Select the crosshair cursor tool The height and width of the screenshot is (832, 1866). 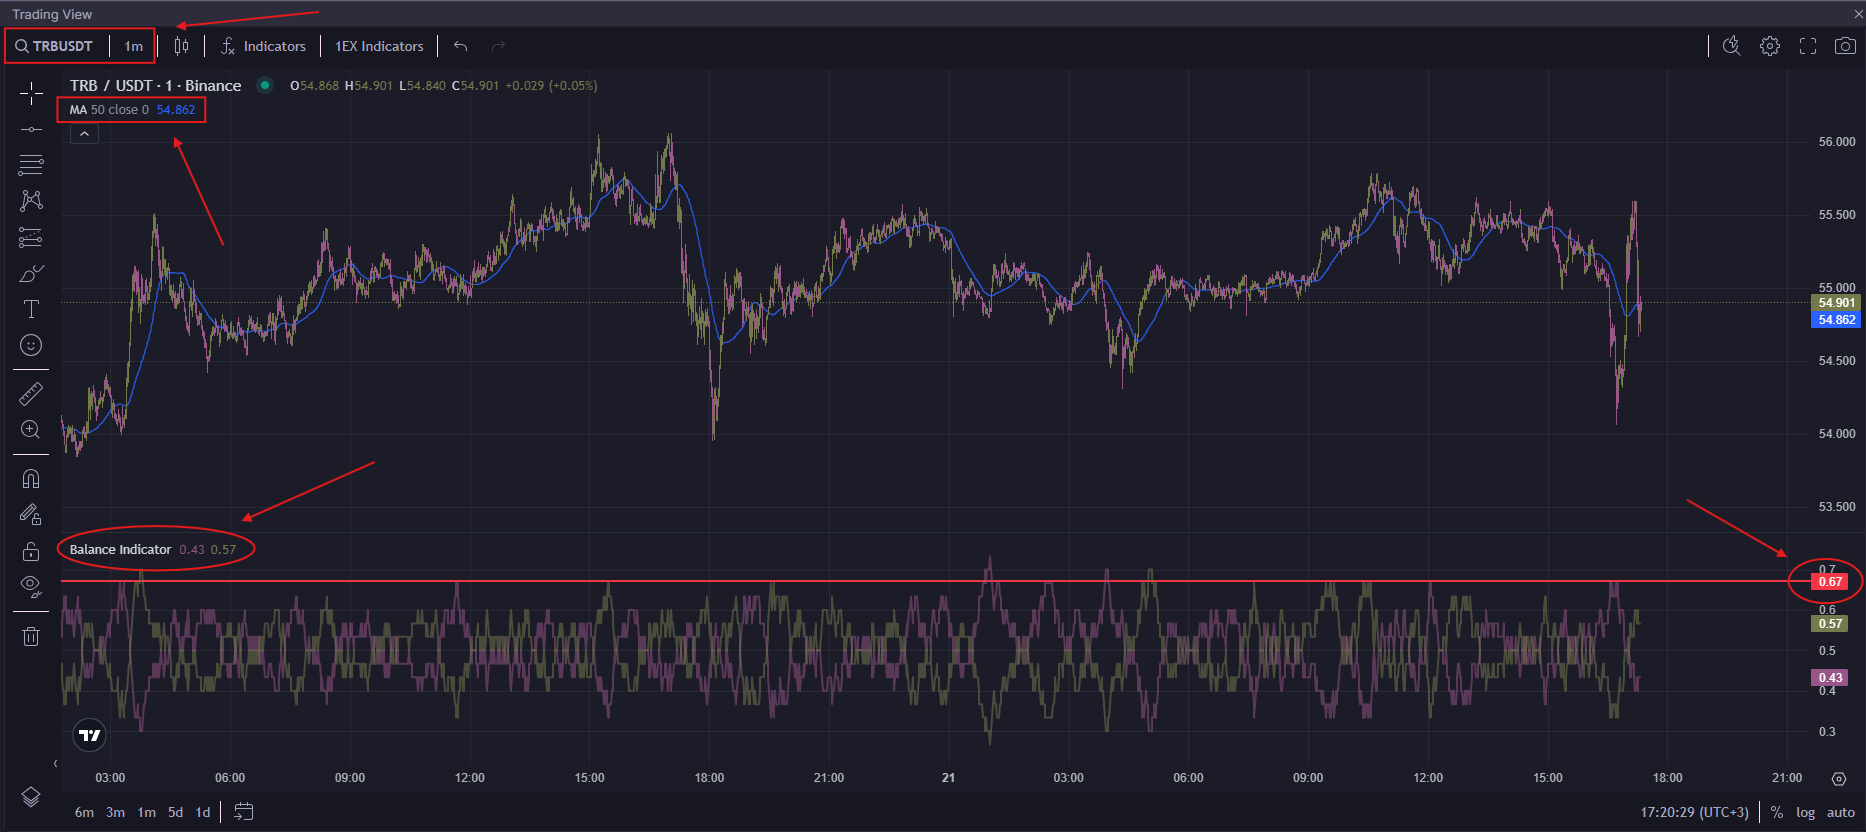31,94
